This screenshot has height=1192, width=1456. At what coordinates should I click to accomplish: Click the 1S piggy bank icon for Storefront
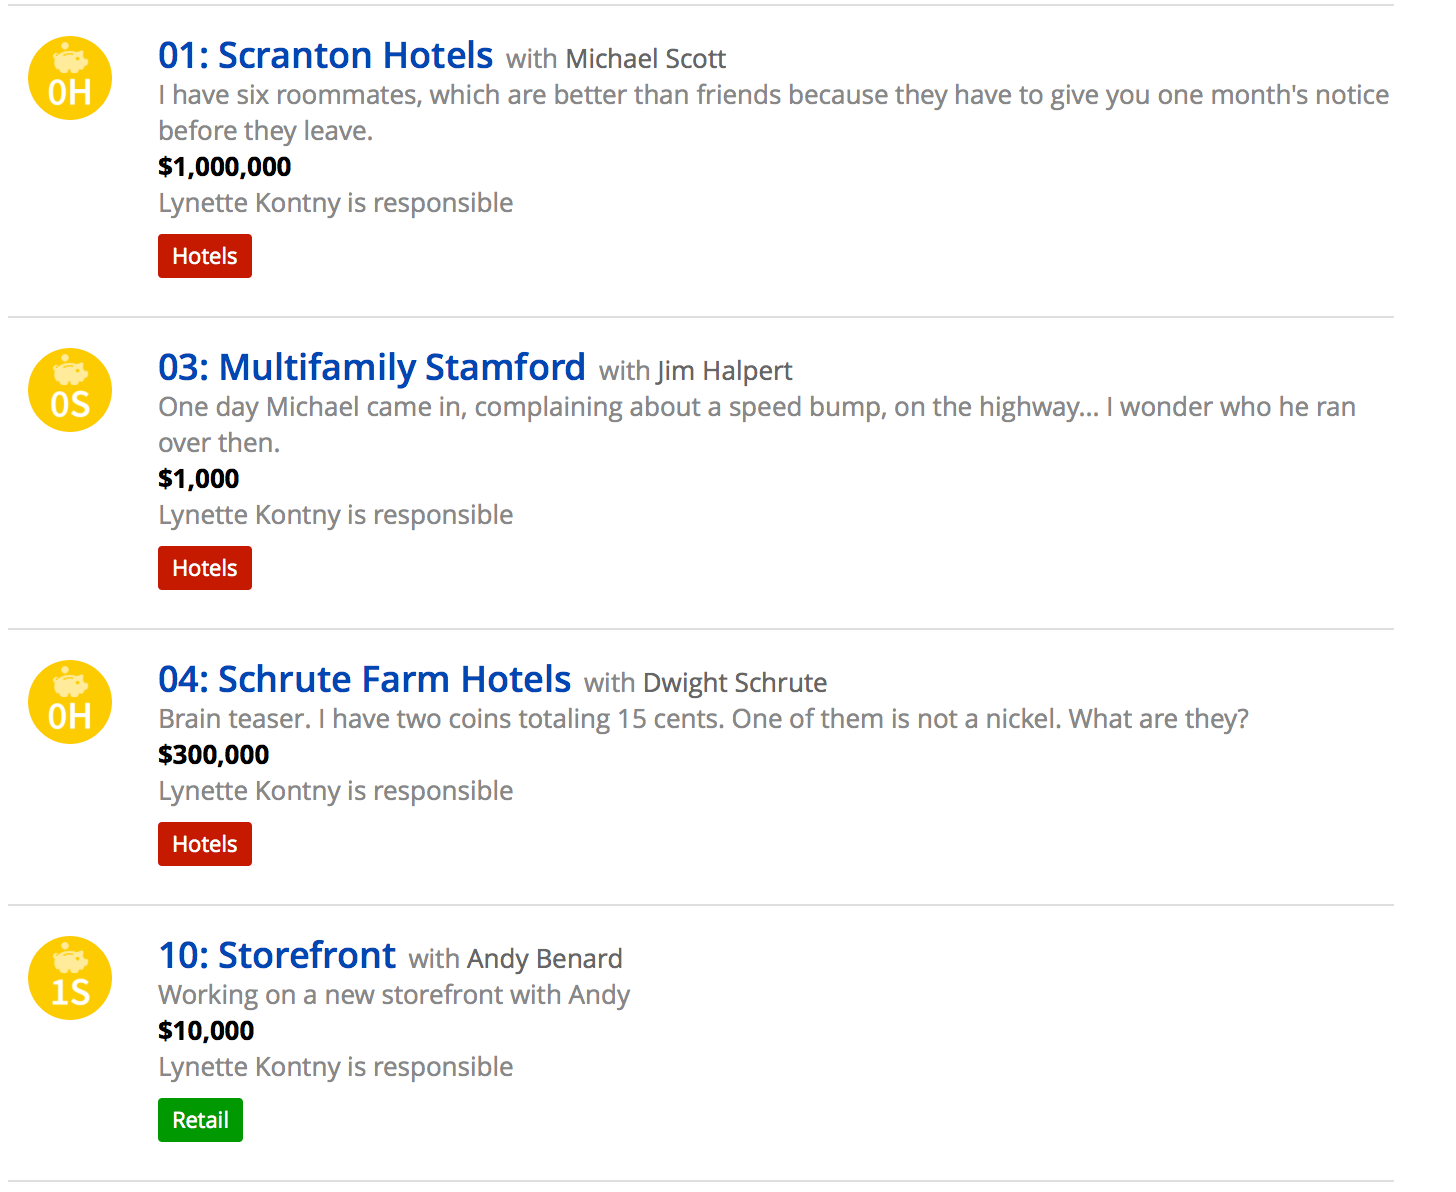click(70, 978)
